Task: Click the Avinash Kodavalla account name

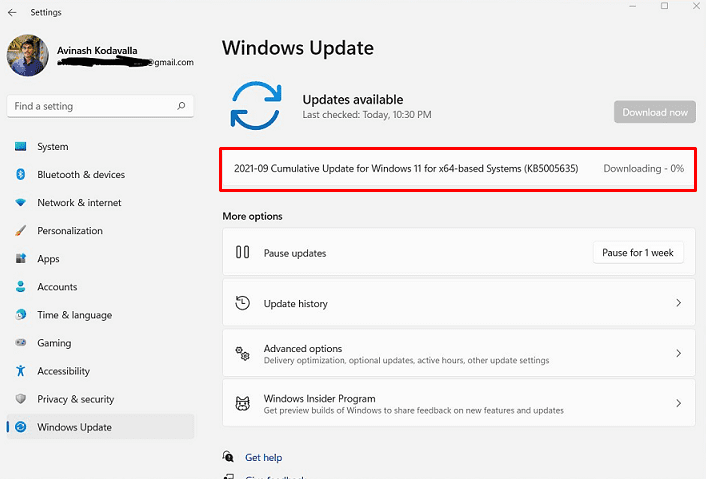Action: click(x=97, y=50)
